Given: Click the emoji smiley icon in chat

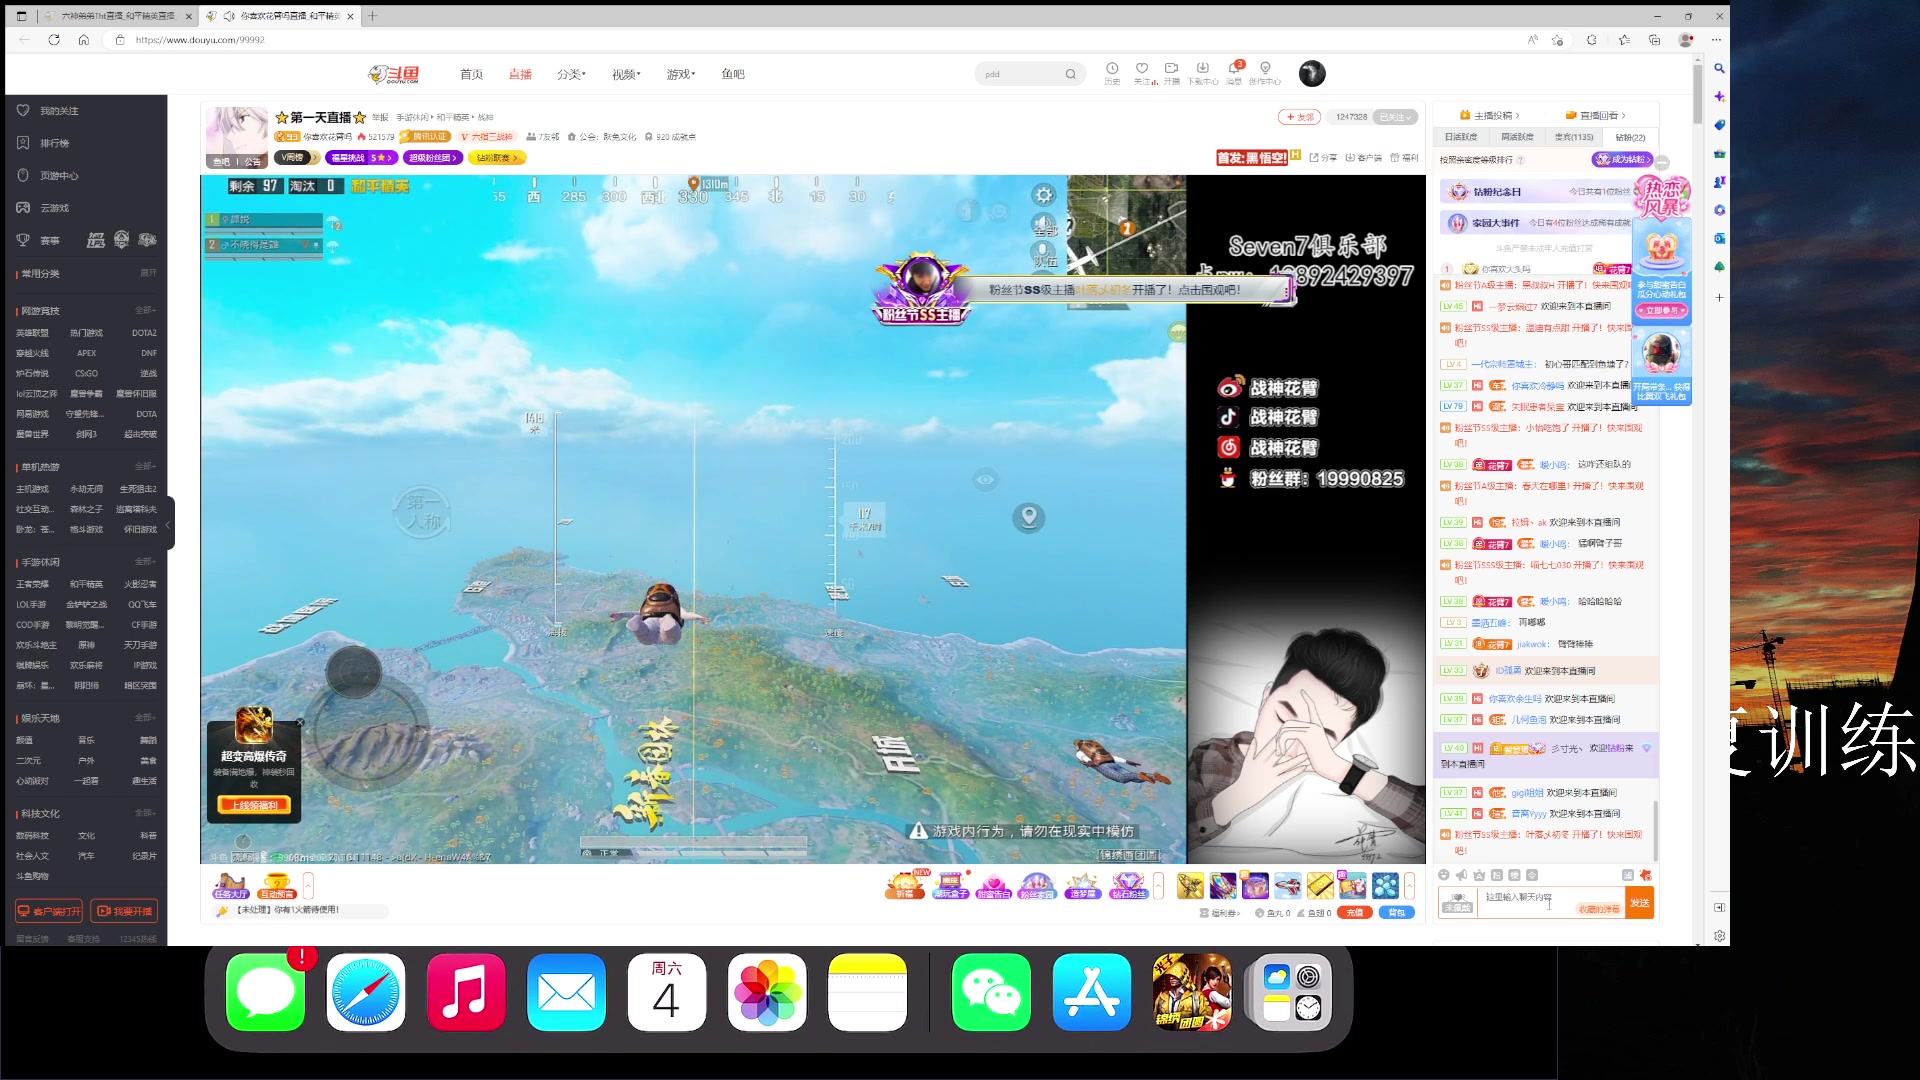Looking at the screenshot, I should click(1443, 875).
